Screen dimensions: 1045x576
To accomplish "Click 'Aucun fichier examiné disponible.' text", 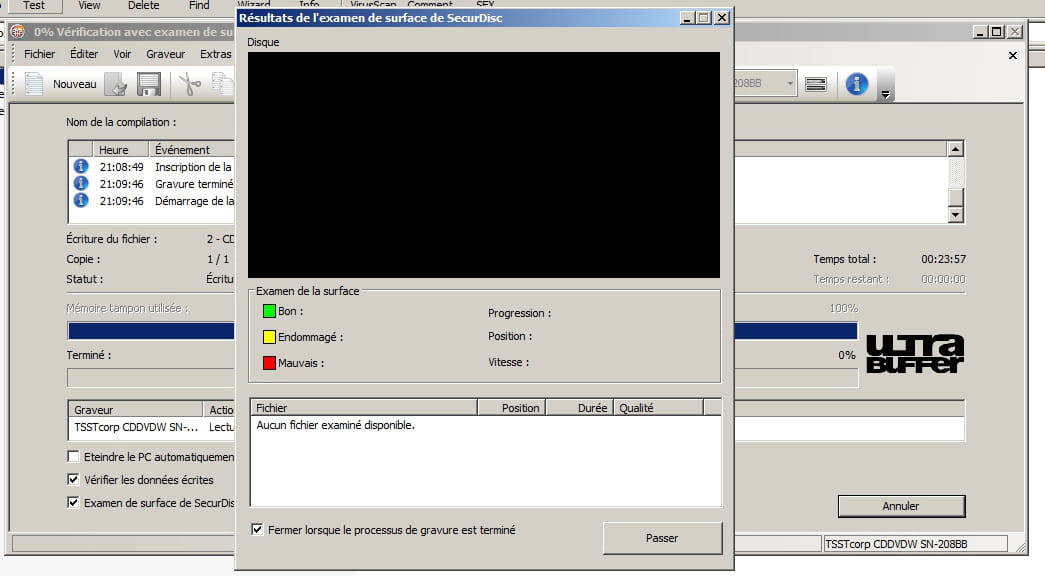I will [x=335, y=425].
